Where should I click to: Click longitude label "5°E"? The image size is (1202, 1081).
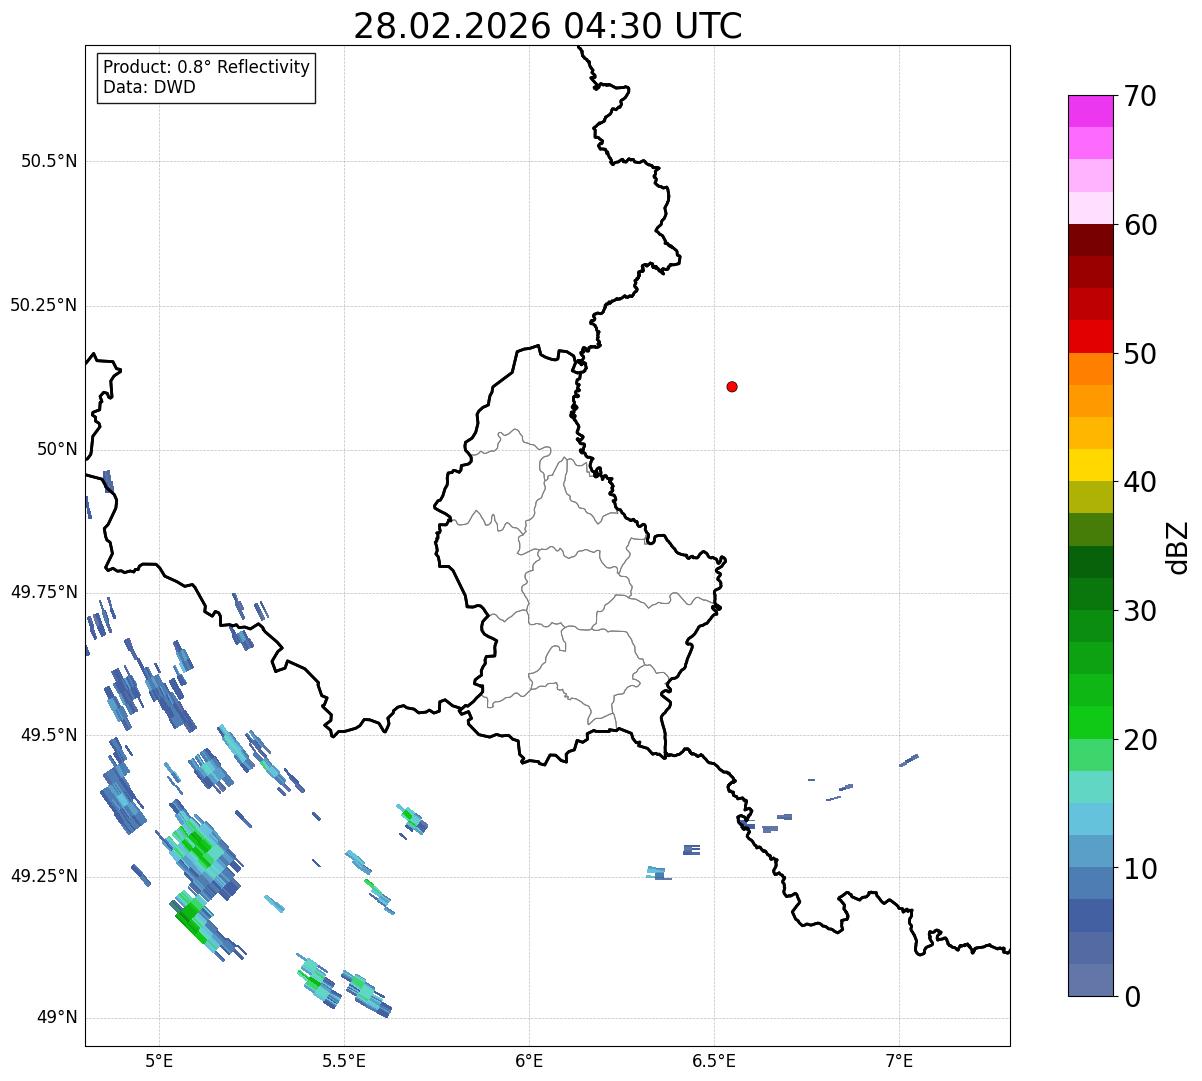160,1060
